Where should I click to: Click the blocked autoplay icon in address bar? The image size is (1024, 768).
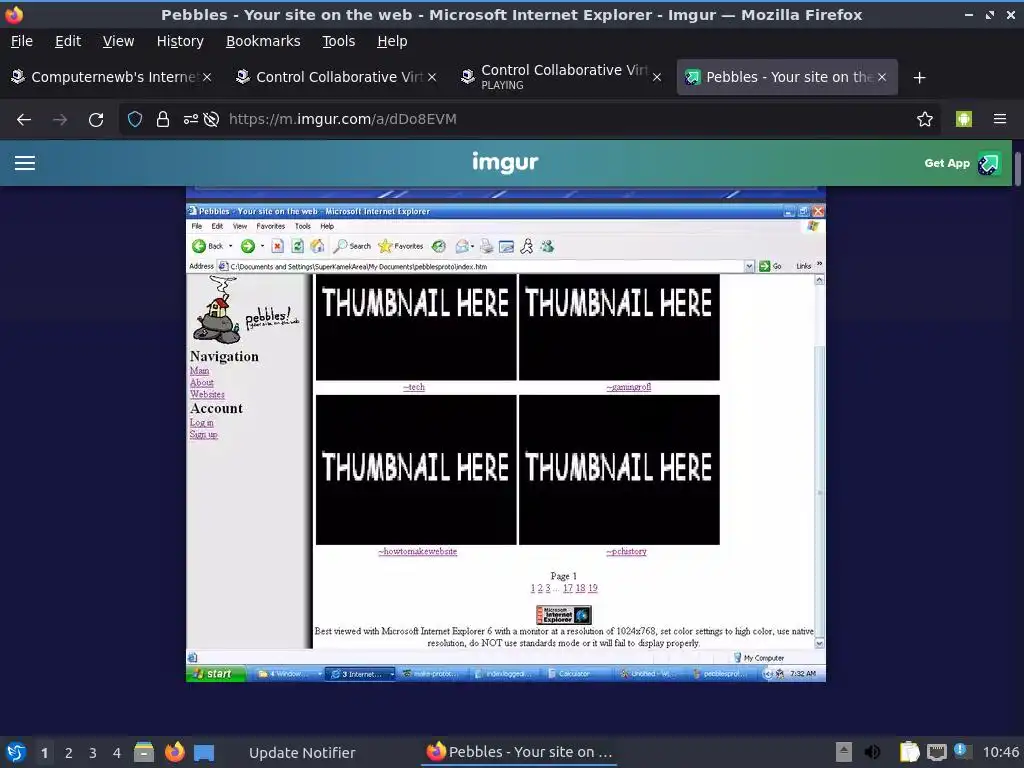[x=211, y=119]
